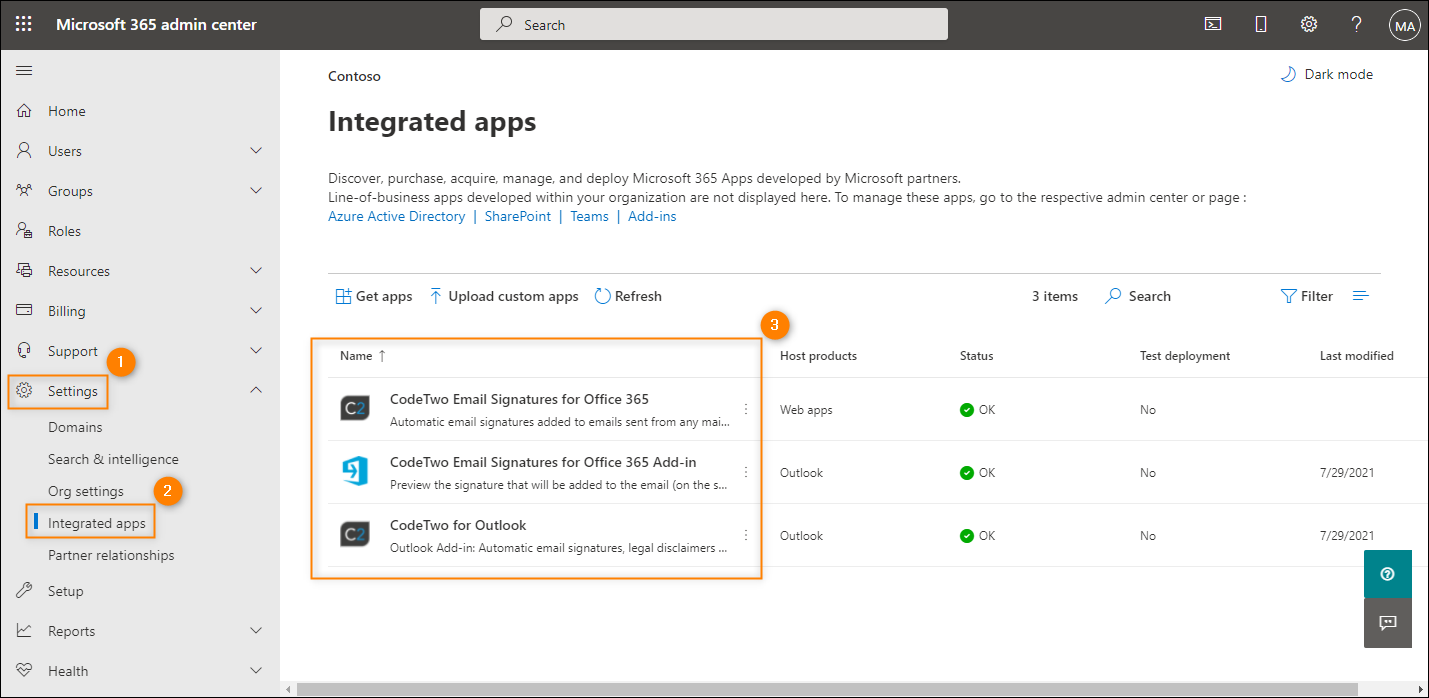Open the gray feedback chat button
The height and width of the screenshot is (698, 1429).
tap(1388, 623)
